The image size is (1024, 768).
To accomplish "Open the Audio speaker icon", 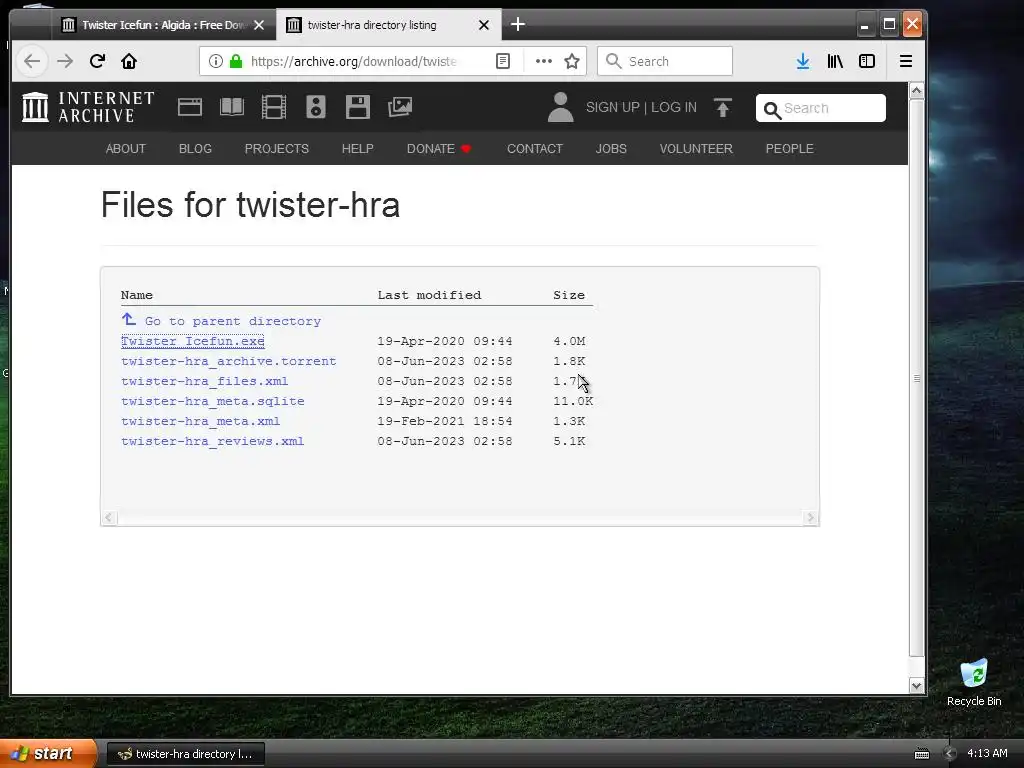I will [316, 107].
